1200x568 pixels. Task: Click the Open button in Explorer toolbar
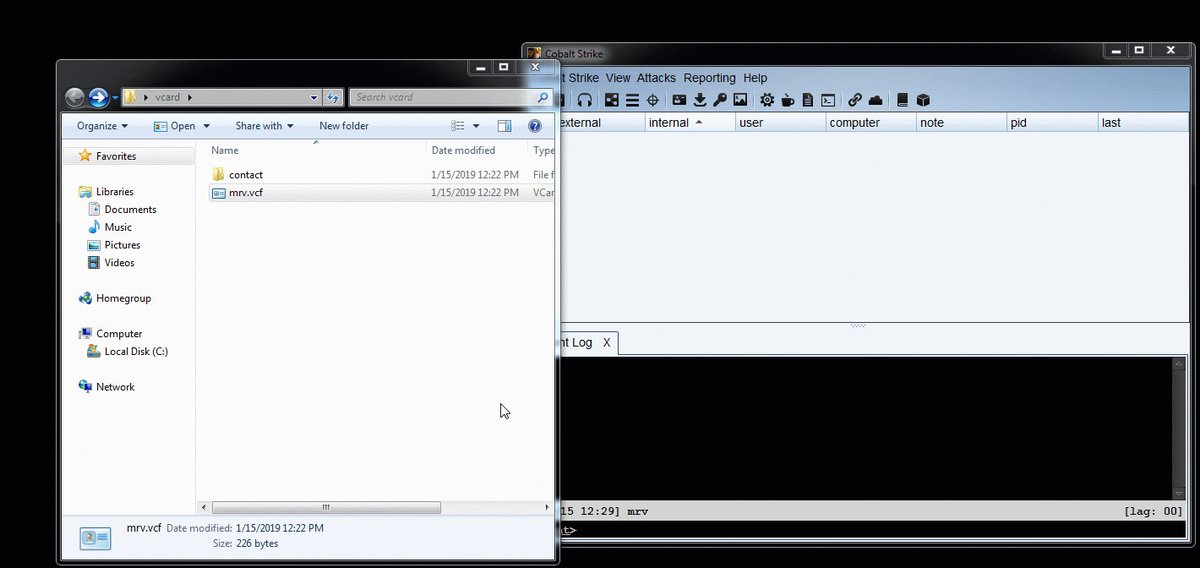pos(174,126)
